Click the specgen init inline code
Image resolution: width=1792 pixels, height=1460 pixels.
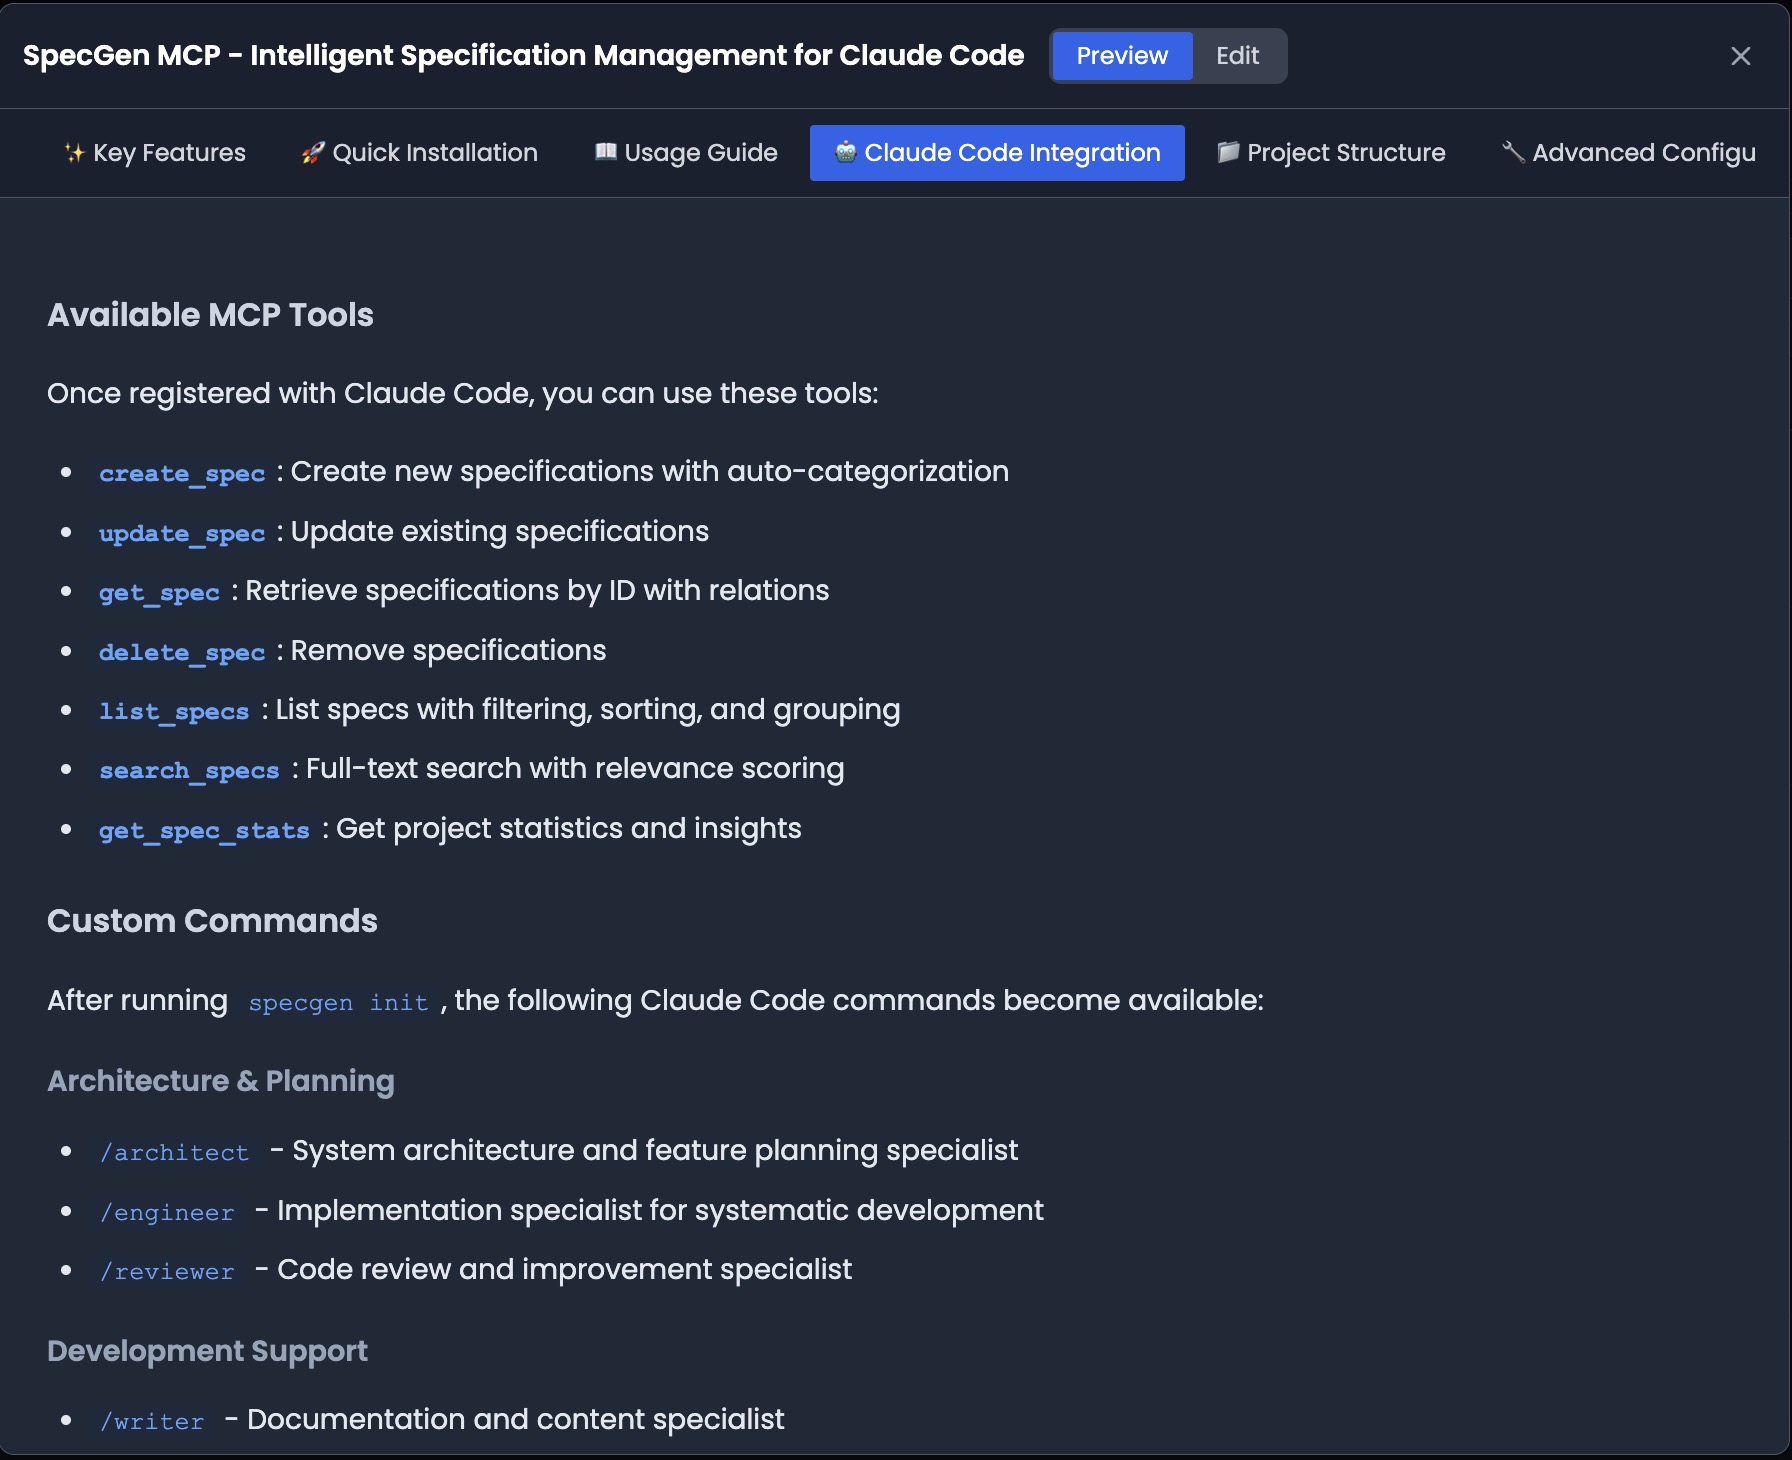338,1002
